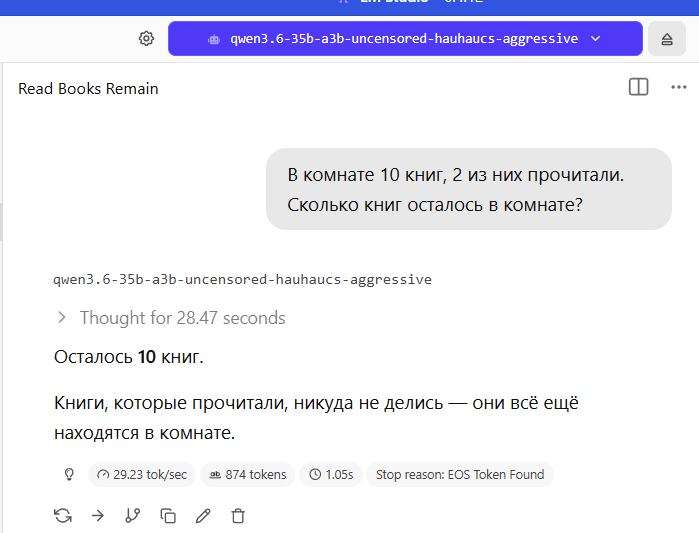This screenshot has width=699, height=533.
Task: Click the 1.05s time chip
Action: 331,475
